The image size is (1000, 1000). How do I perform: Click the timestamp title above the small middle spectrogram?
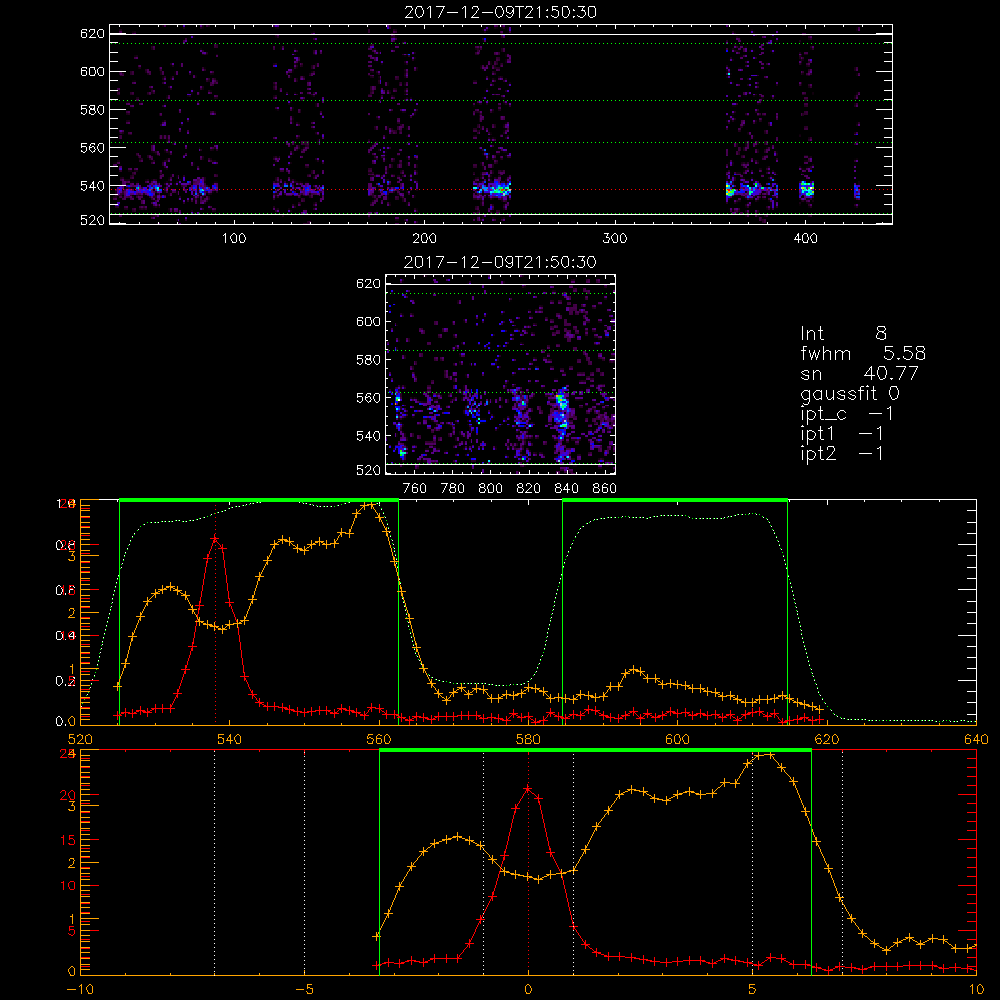[500, 262]
